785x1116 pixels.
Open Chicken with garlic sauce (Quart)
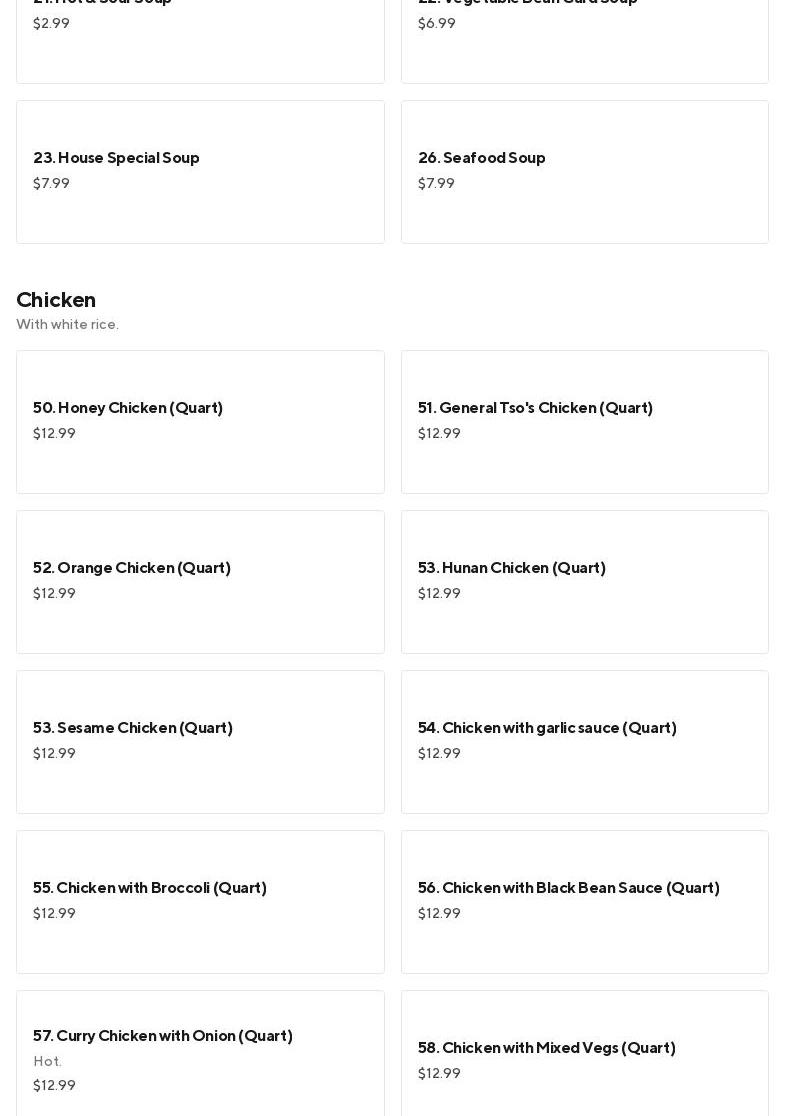pos(584,741)
